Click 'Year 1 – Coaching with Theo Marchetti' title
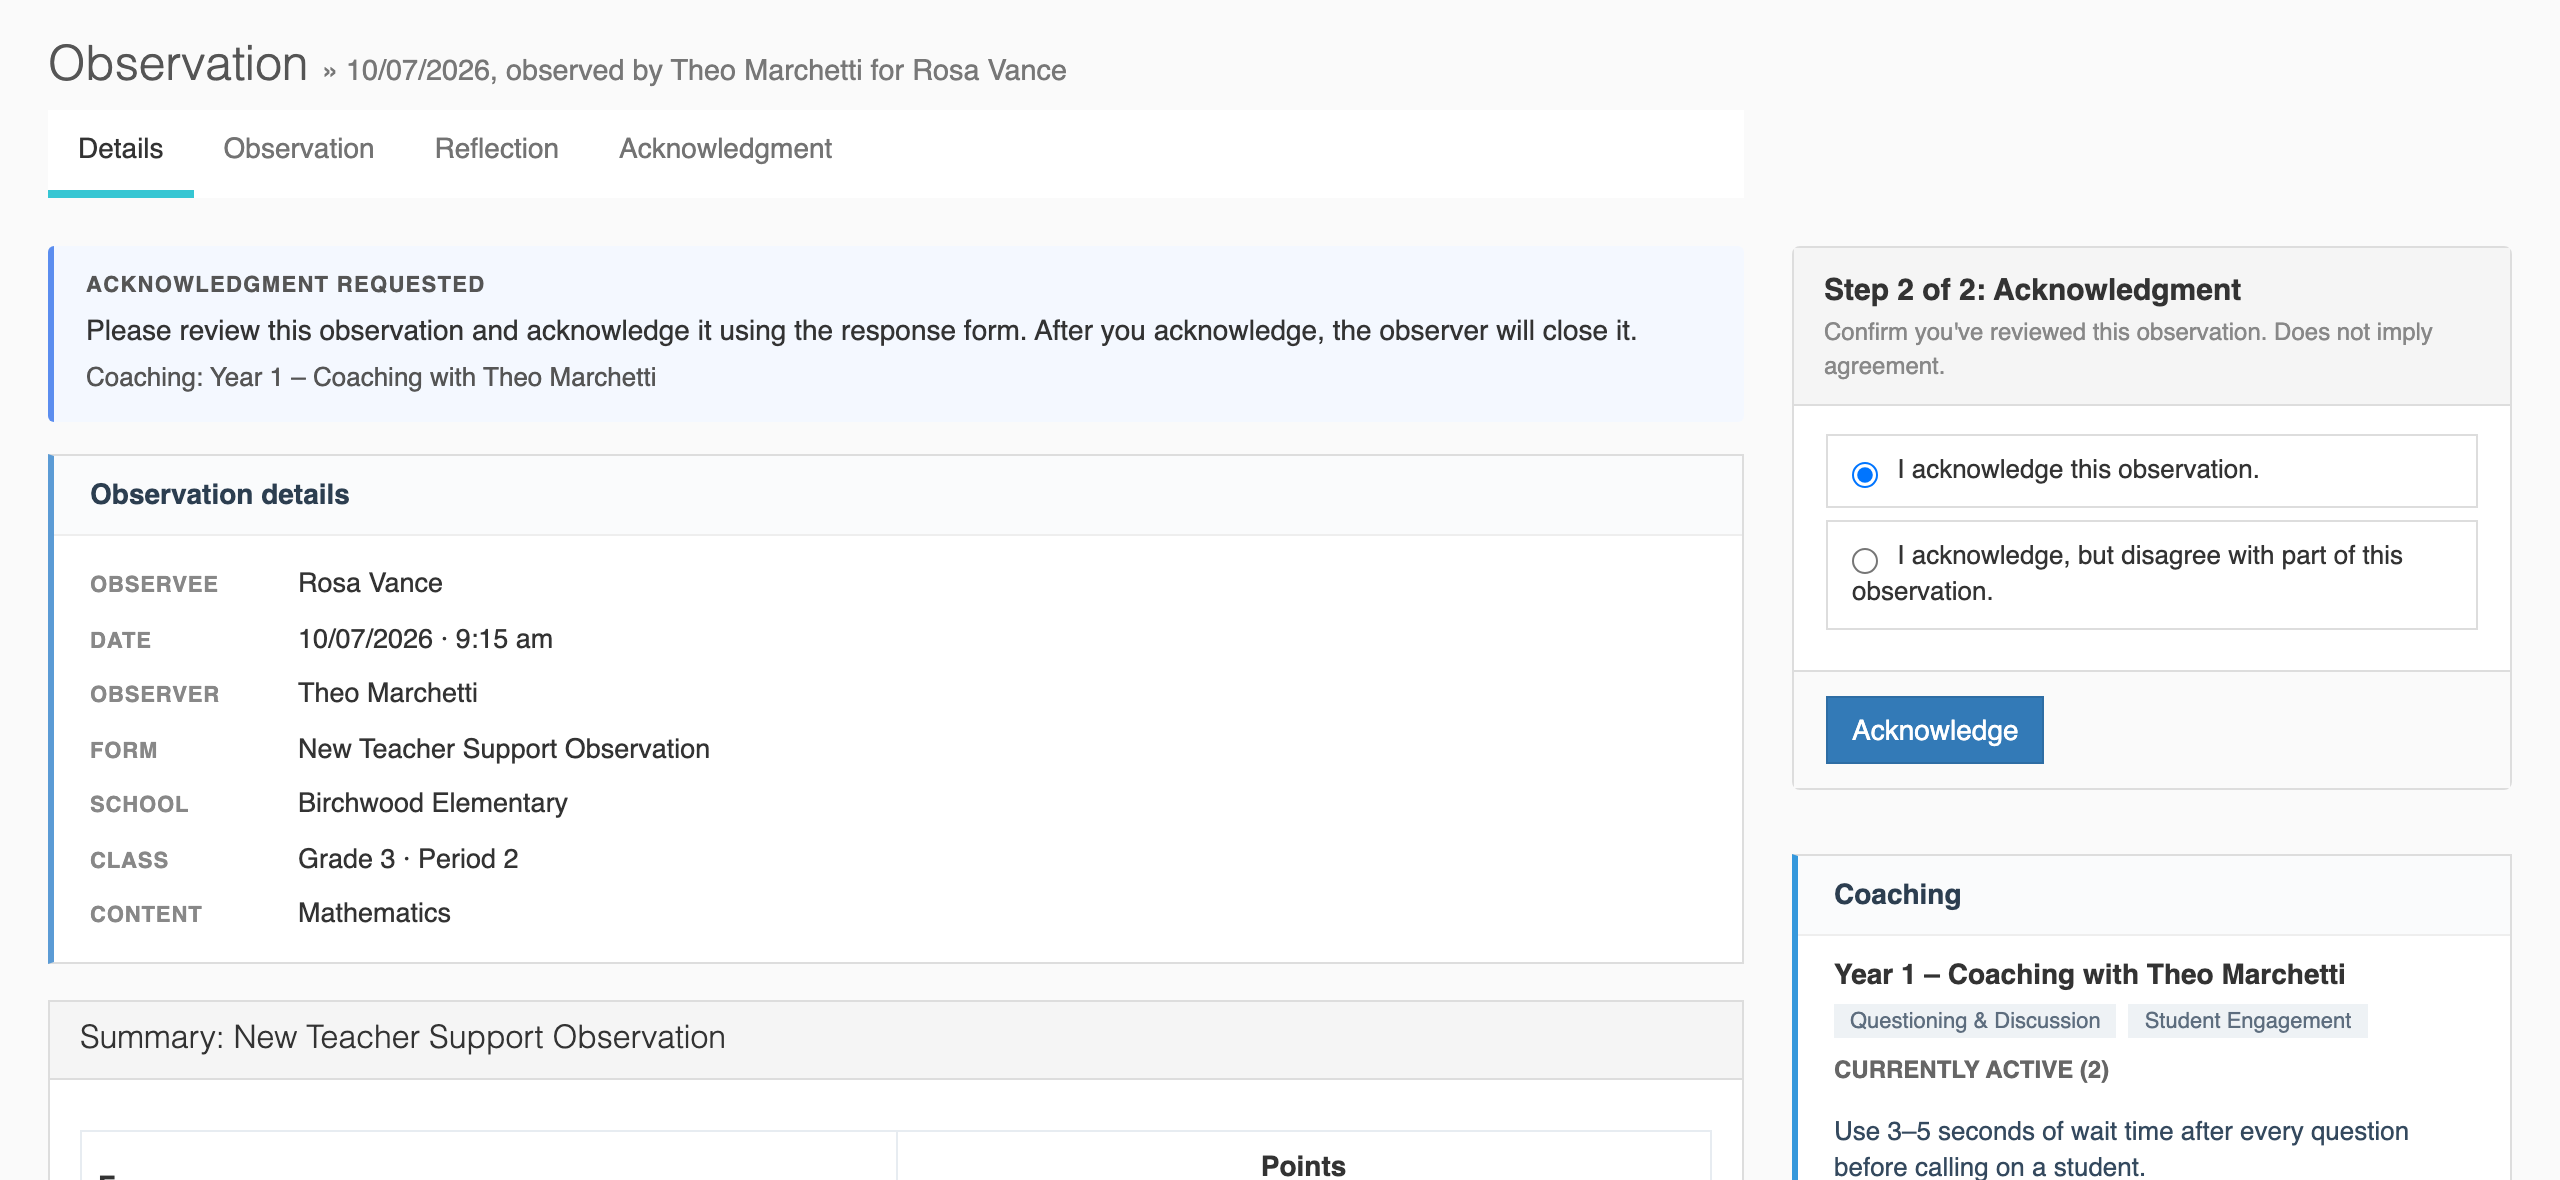This screenshot has width=2560, height=1180. pyautogui.click(x=2089, y=974)
